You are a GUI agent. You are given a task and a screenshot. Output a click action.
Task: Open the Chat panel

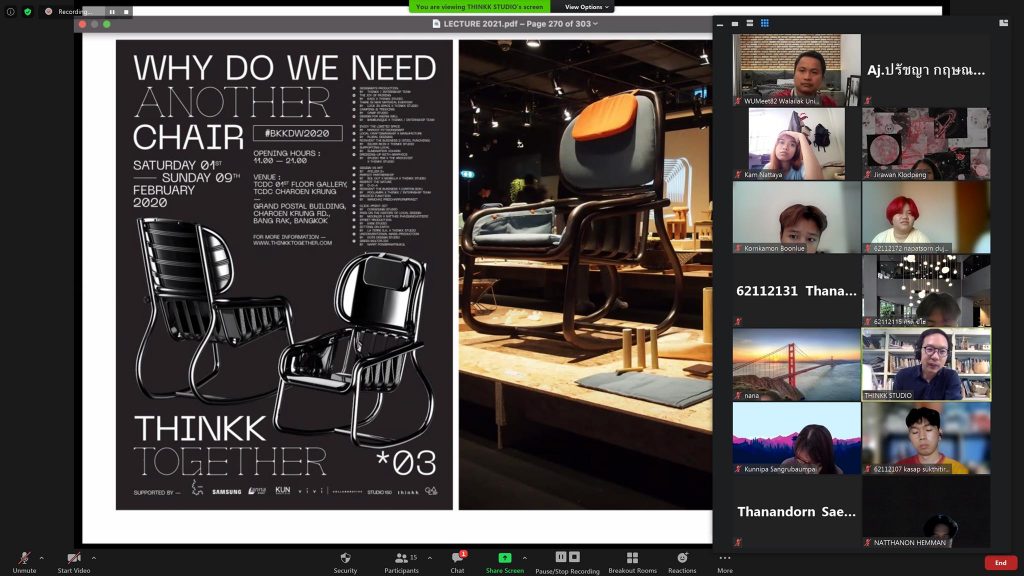[x=457, y=560]
